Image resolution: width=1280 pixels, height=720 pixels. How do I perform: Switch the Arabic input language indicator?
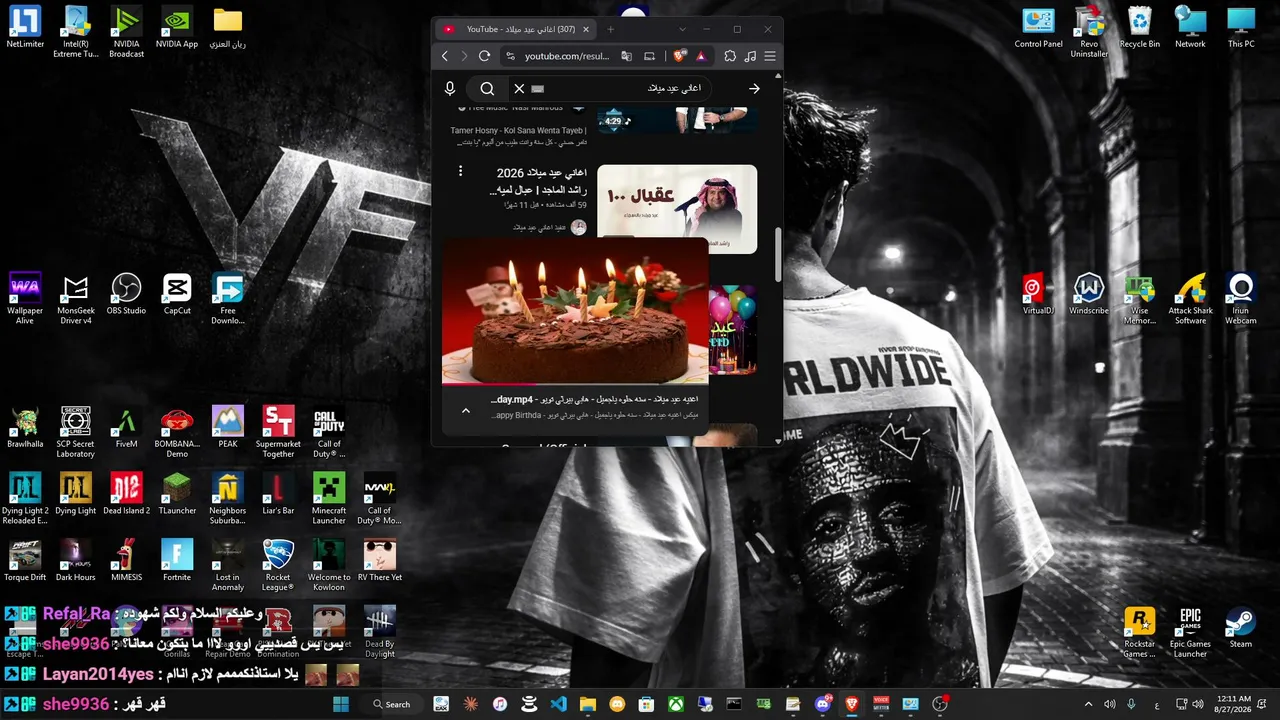click(1157, 704)
